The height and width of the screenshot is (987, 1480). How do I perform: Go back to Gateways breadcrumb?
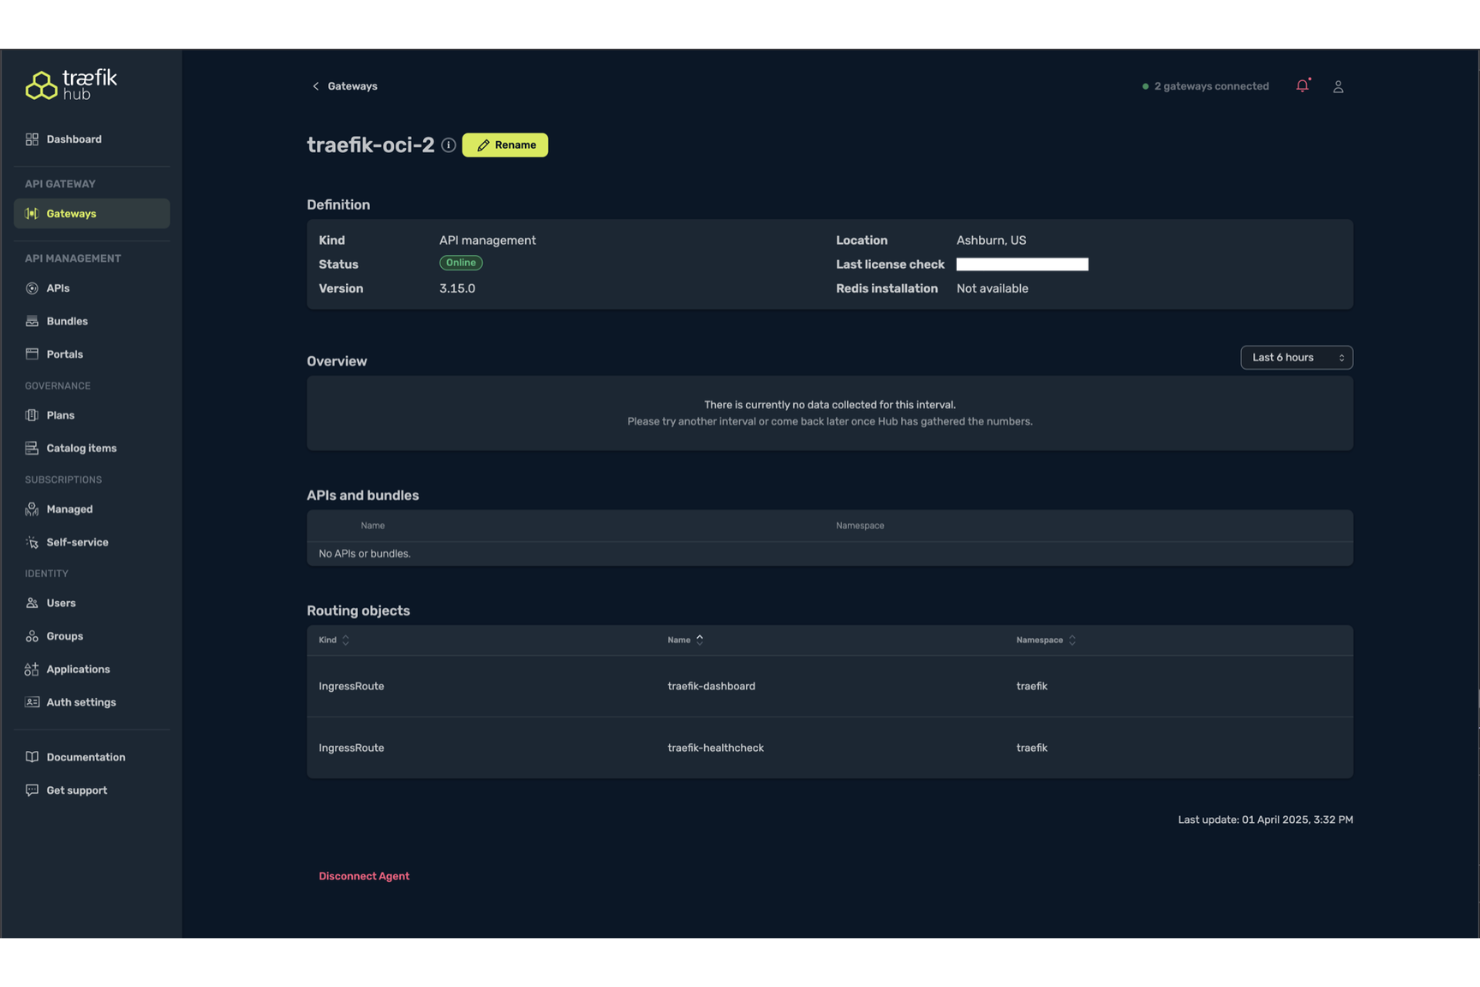pyautogui.click(x=352, y=86)
